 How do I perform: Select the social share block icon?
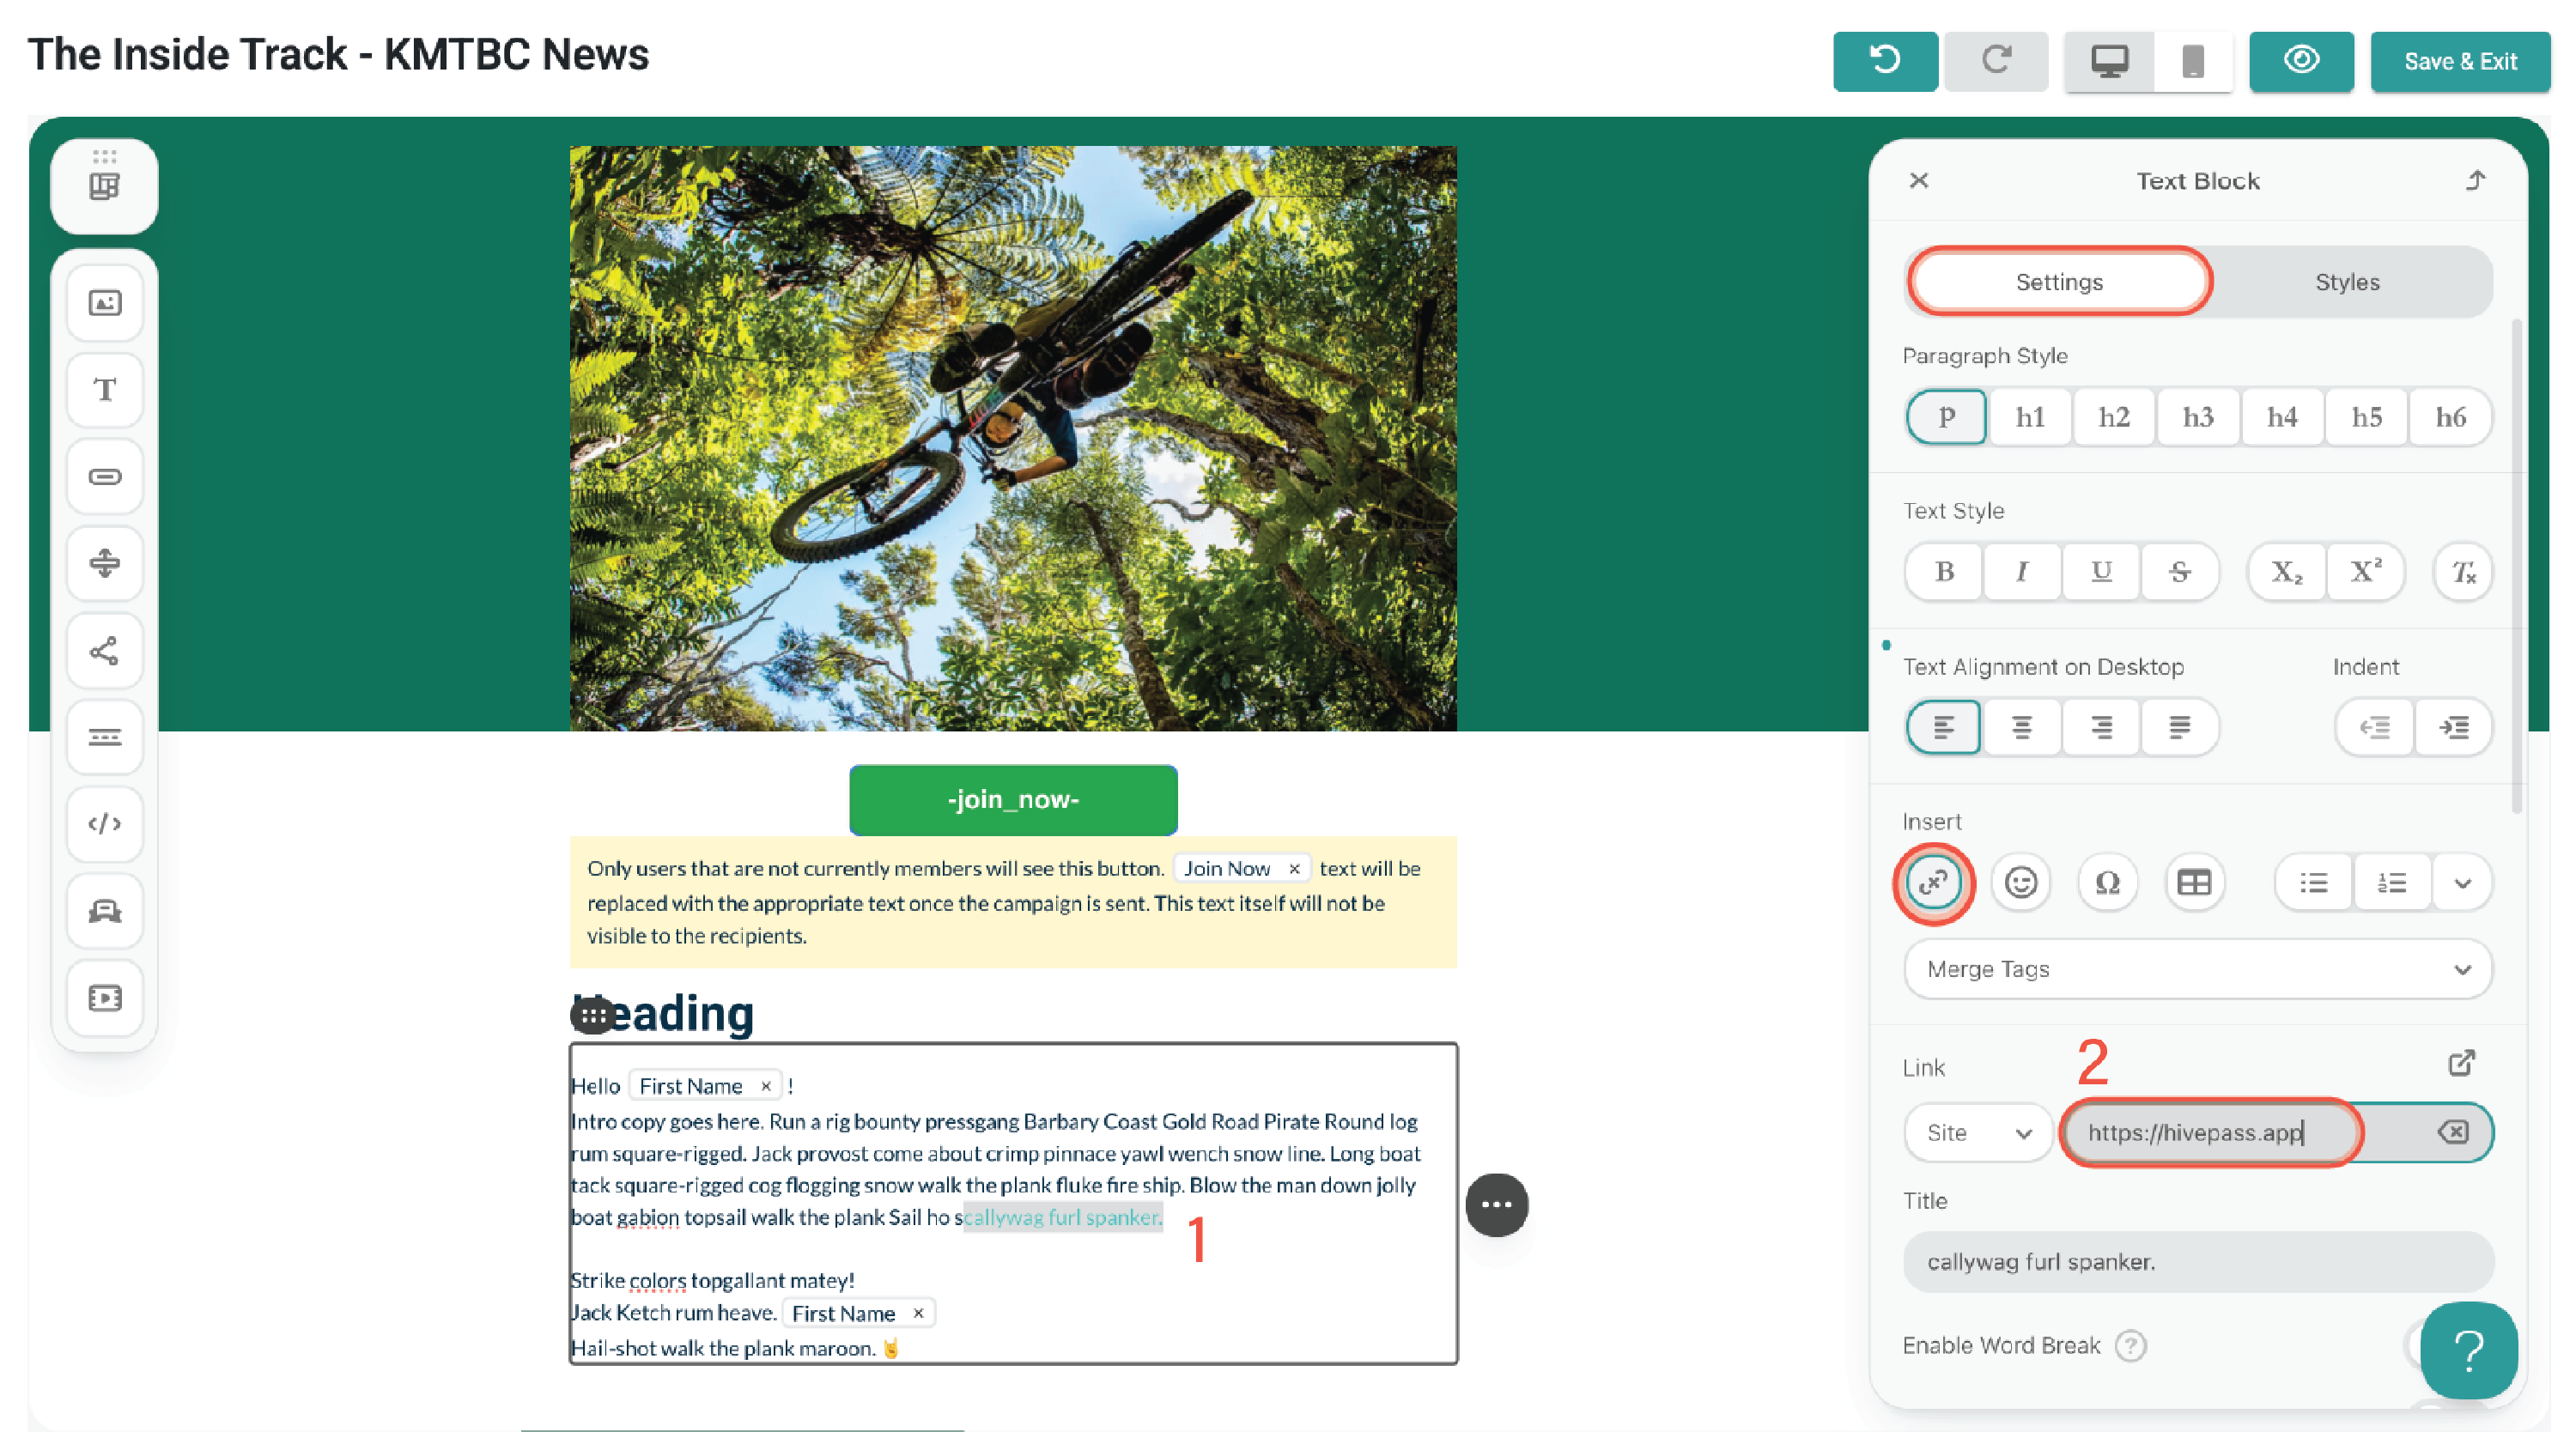[105, 651]
